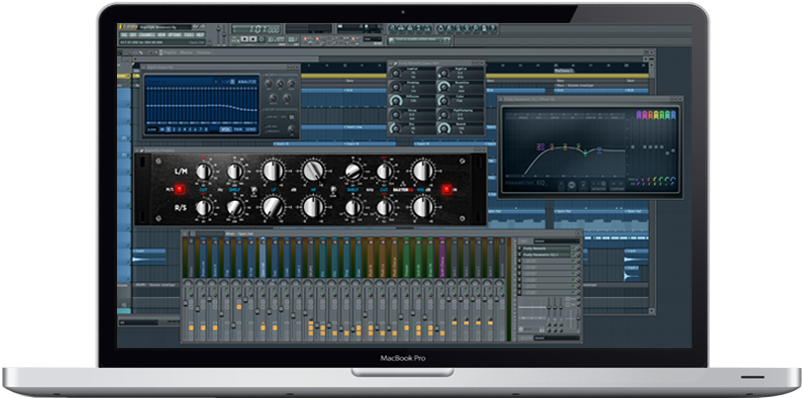
Task: Click the Color knob in Fruity Reeverb
Action: pos(444,101)
